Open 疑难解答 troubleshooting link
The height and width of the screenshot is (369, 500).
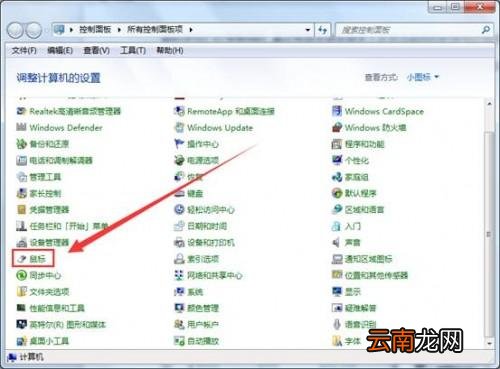361,308
